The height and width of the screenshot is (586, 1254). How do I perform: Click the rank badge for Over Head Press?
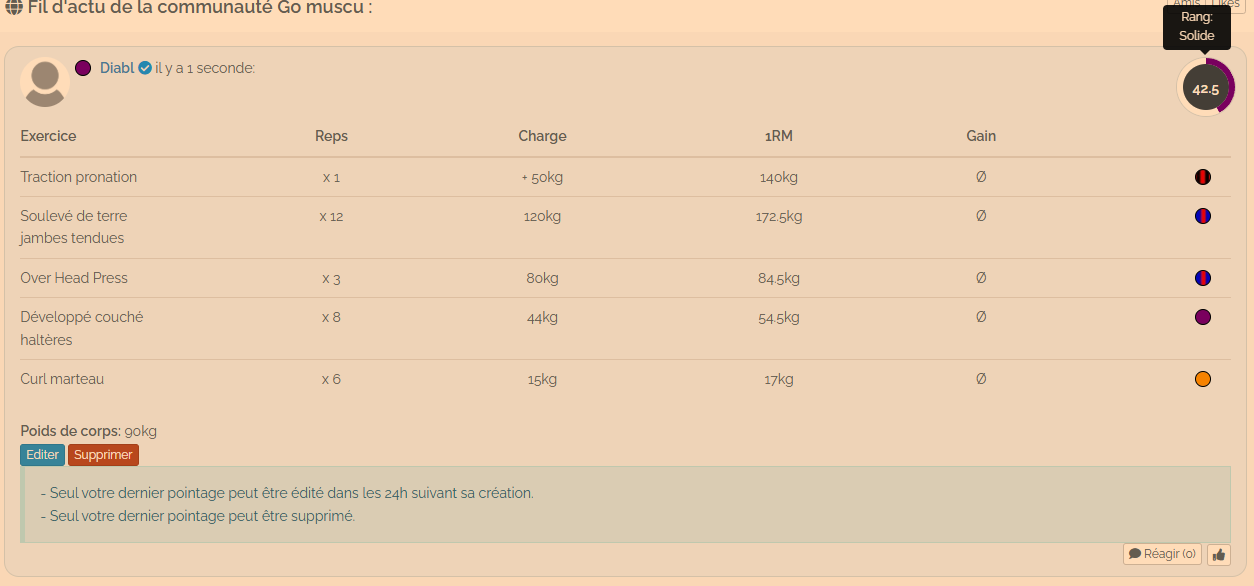[x=1203, y=278]
